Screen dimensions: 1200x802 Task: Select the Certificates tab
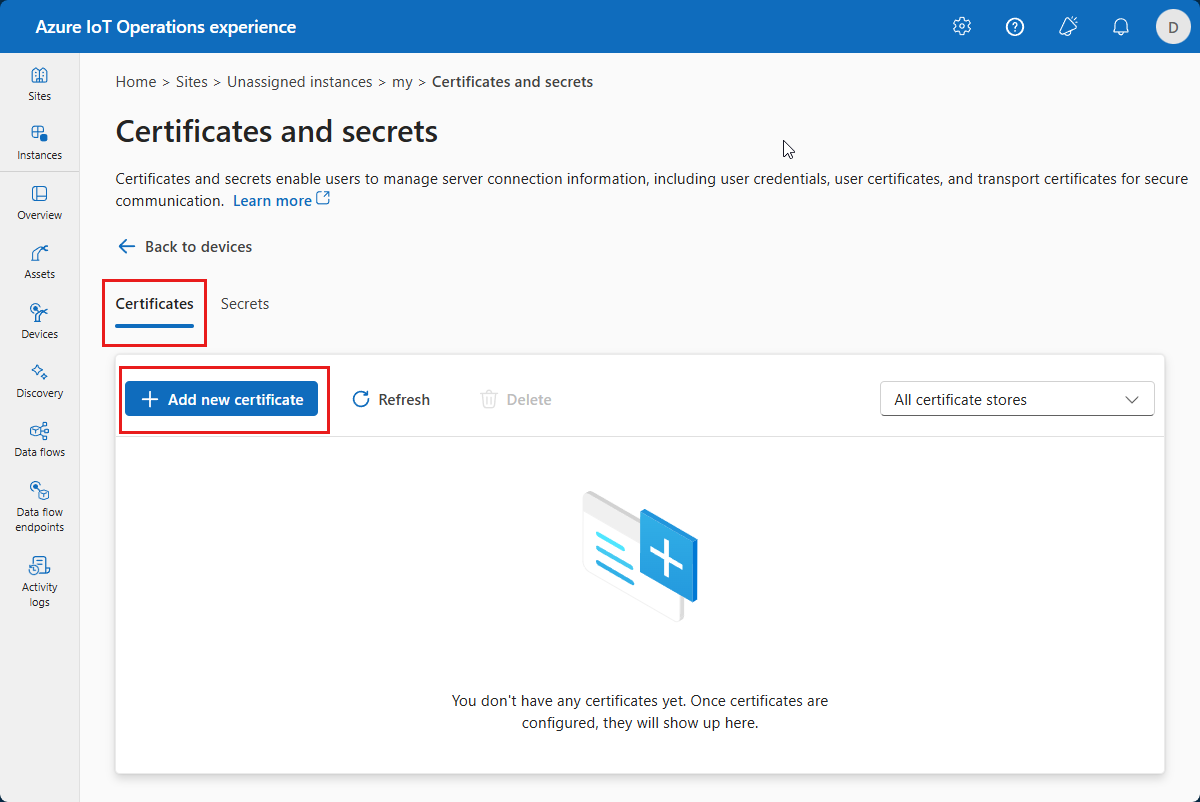click(155, 304)
